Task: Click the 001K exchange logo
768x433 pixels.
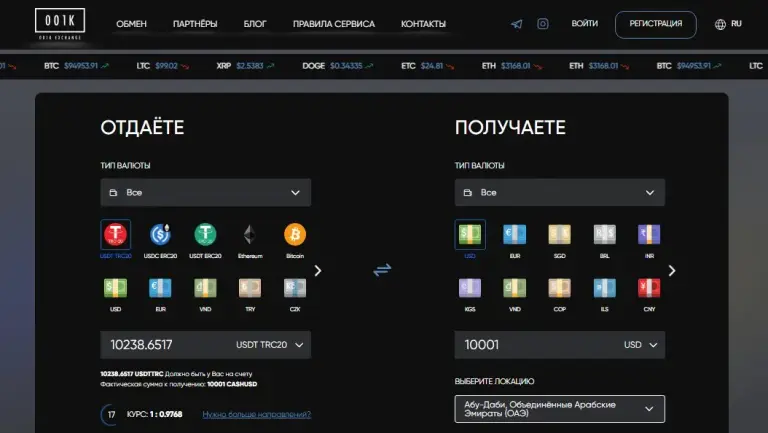Action: pyautogui.click(x=60, y=24)
